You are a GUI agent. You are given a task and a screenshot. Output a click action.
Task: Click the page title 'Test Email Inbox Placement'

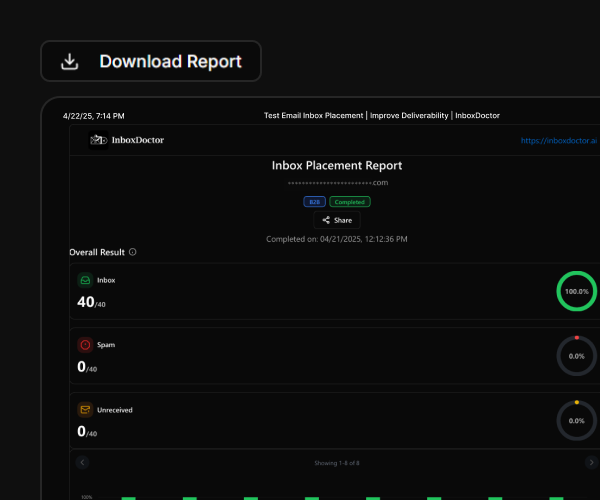[313, 116]
